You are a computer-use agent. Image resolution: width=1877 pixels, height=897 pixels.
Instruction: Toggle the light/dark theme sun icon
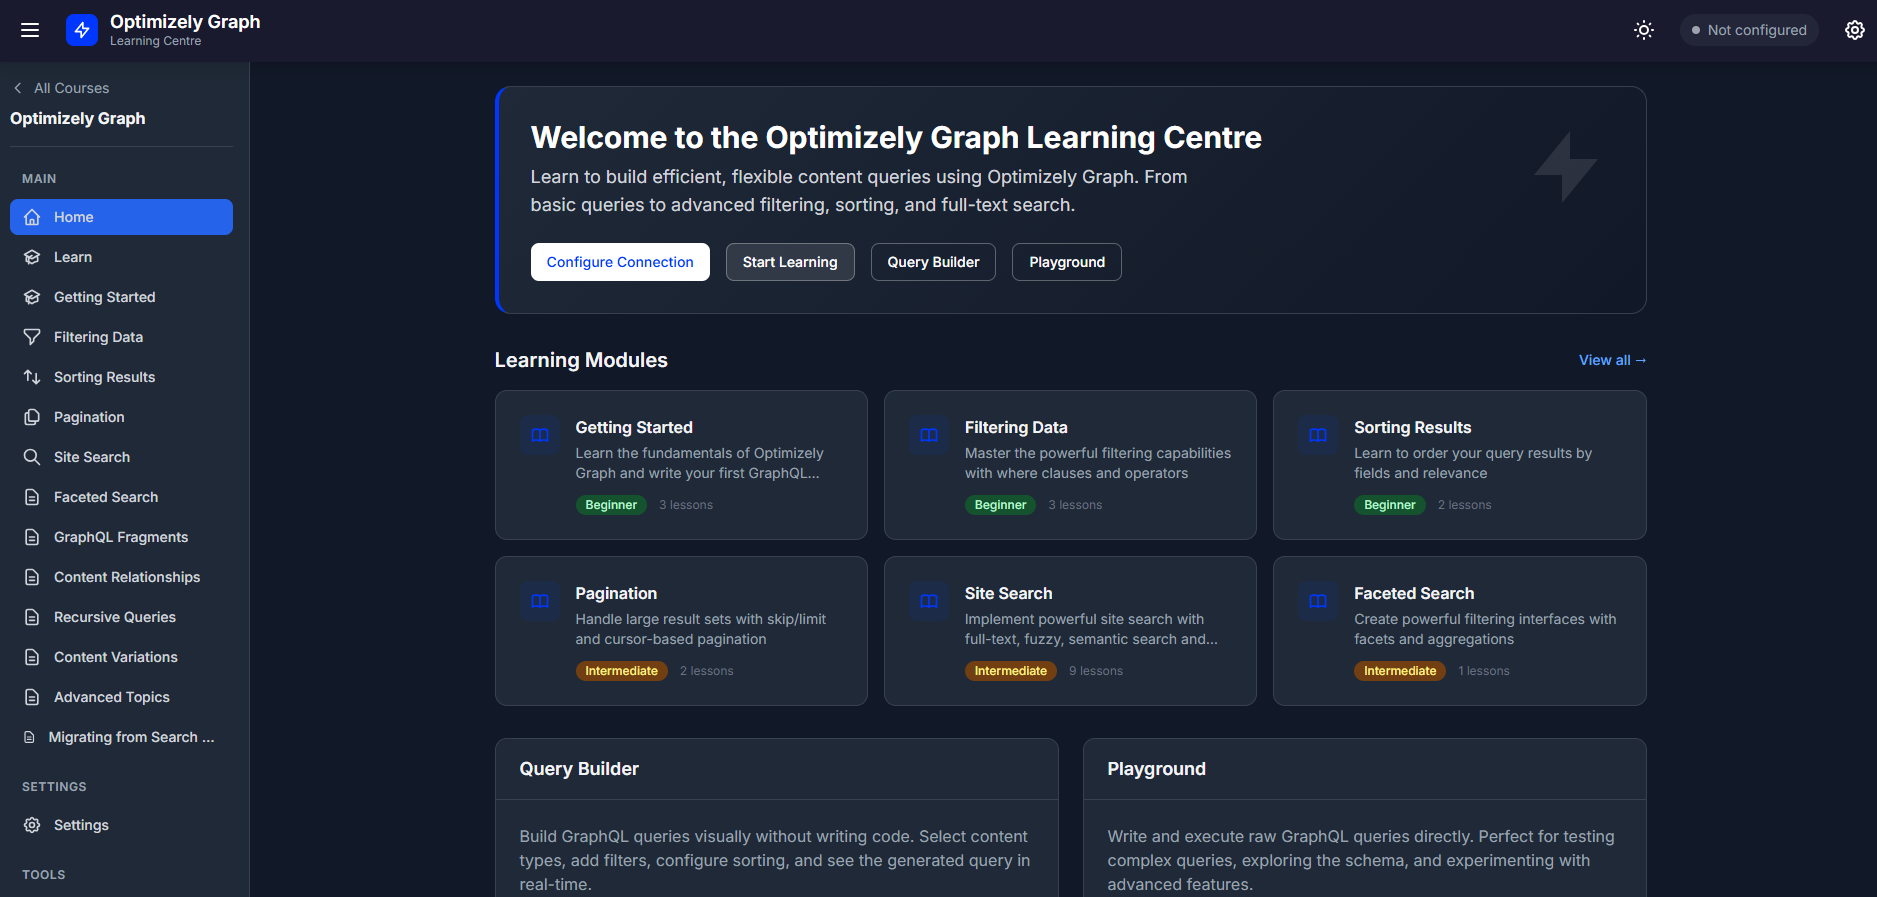(x=1643, y=30)
